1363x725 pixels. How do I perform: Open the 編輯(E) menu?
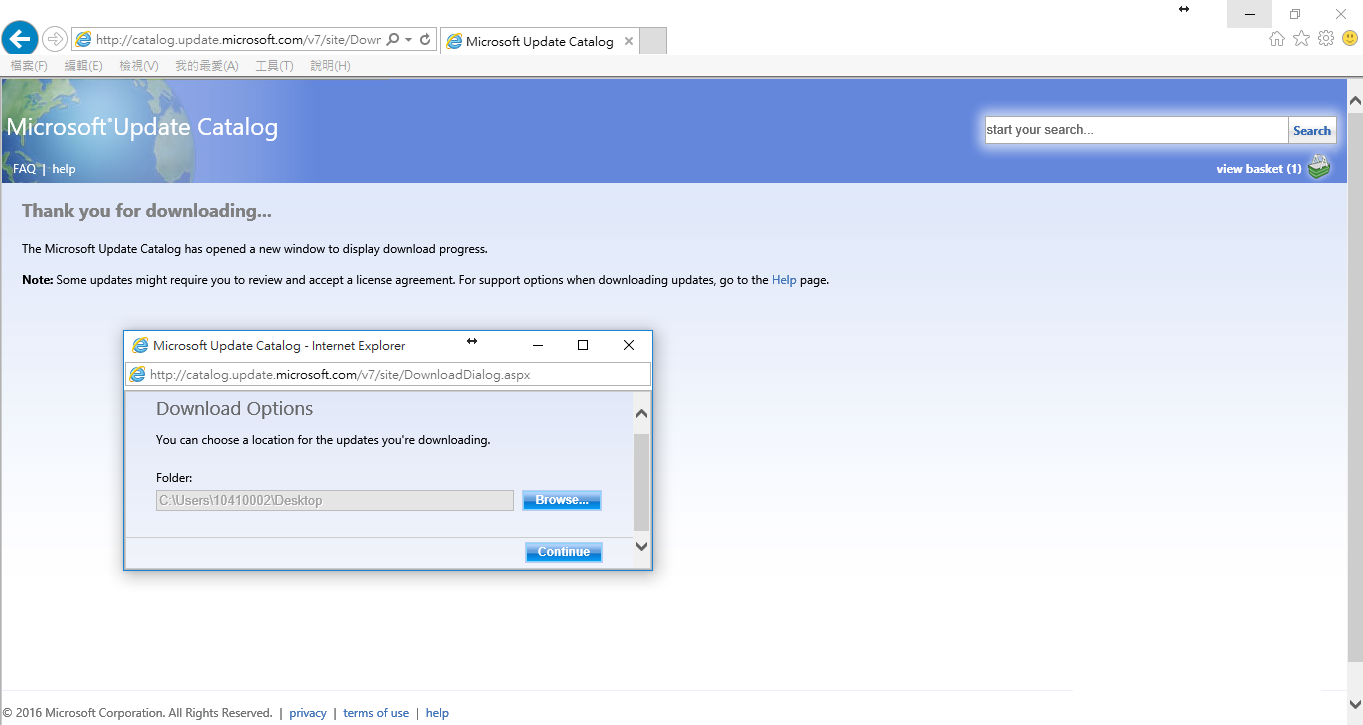83,66
